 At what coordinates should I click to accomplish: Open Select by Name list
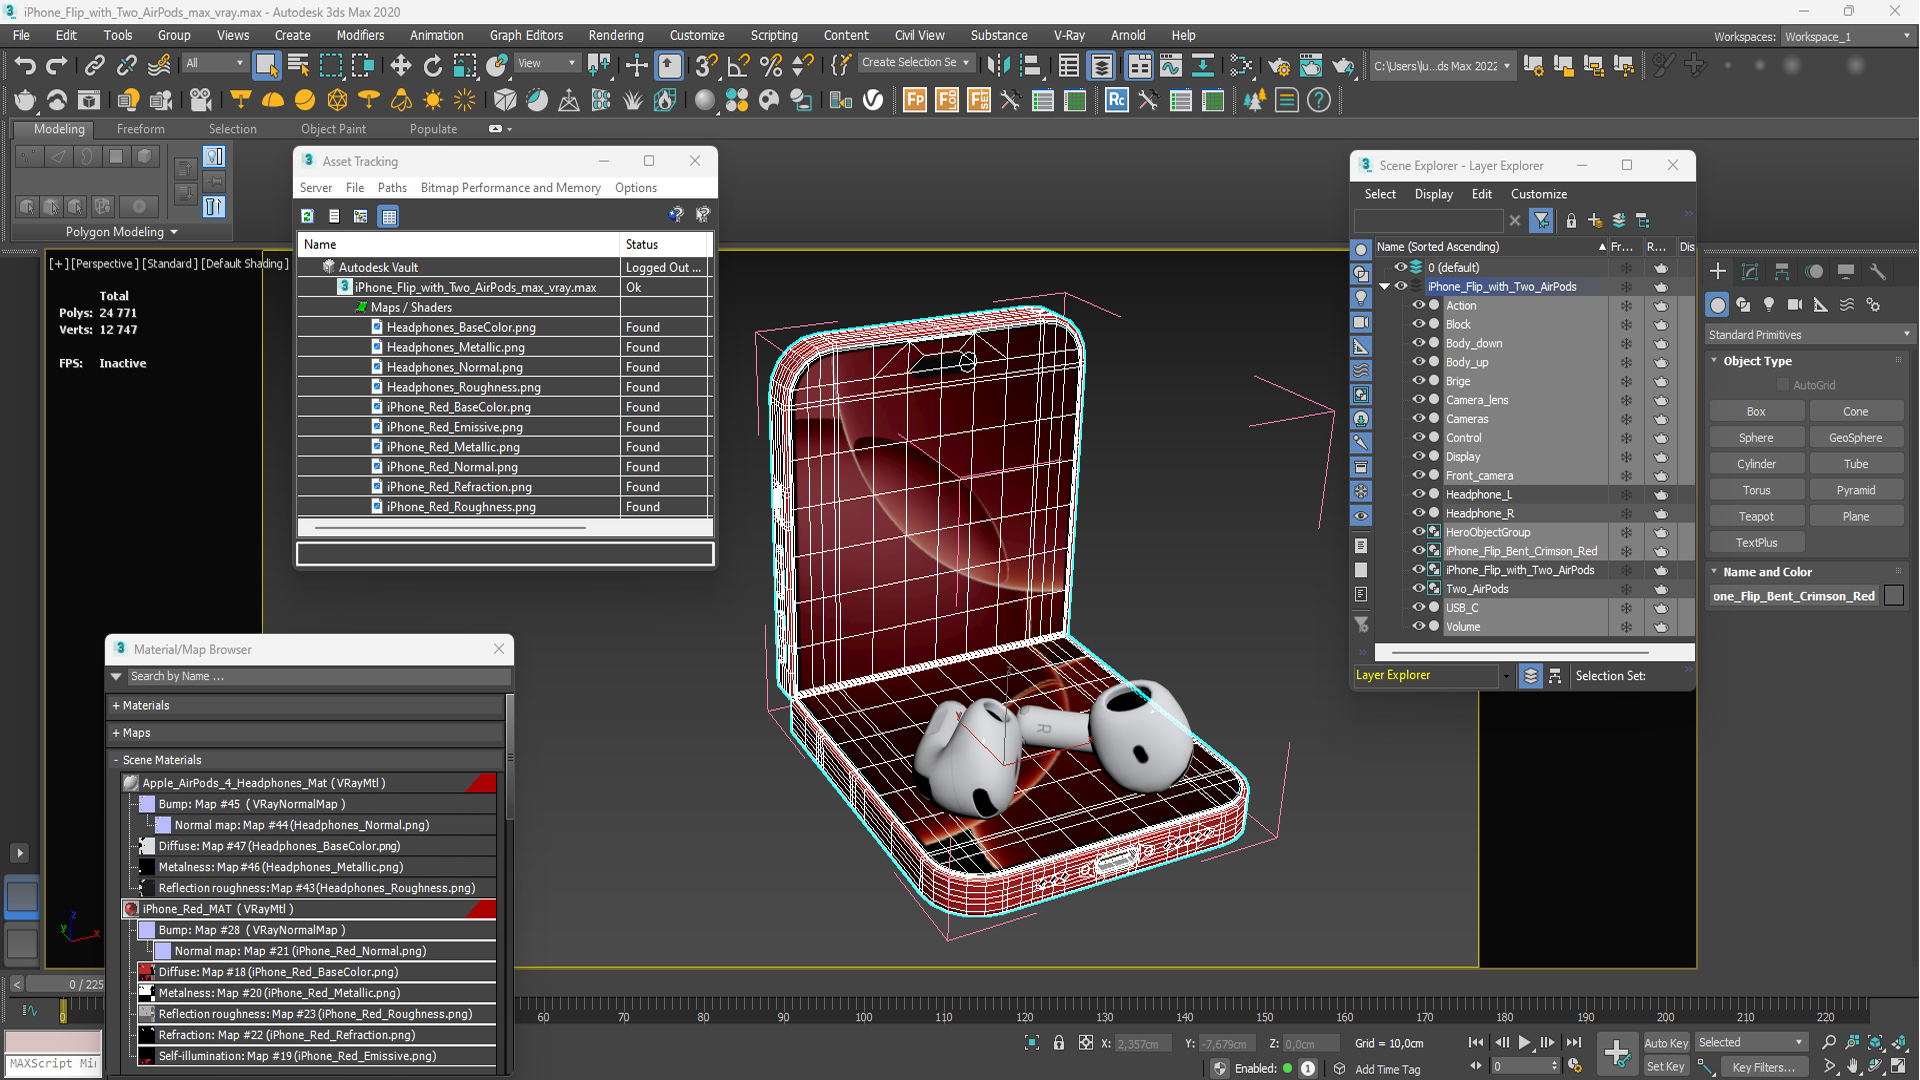coord(298,66)
